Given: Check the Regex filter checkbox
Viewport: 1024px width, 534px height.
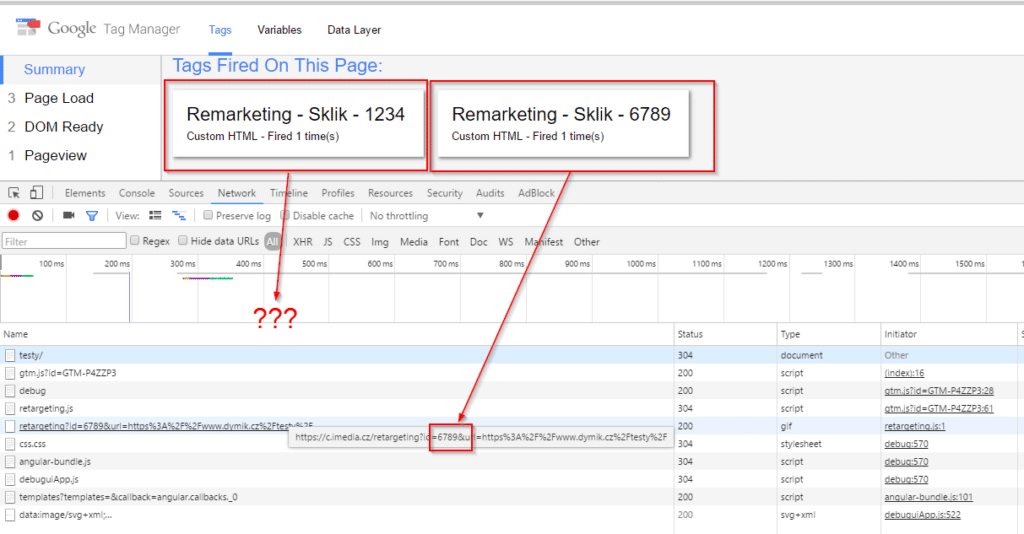Looking at the screenshot, I should click(135, 241).
